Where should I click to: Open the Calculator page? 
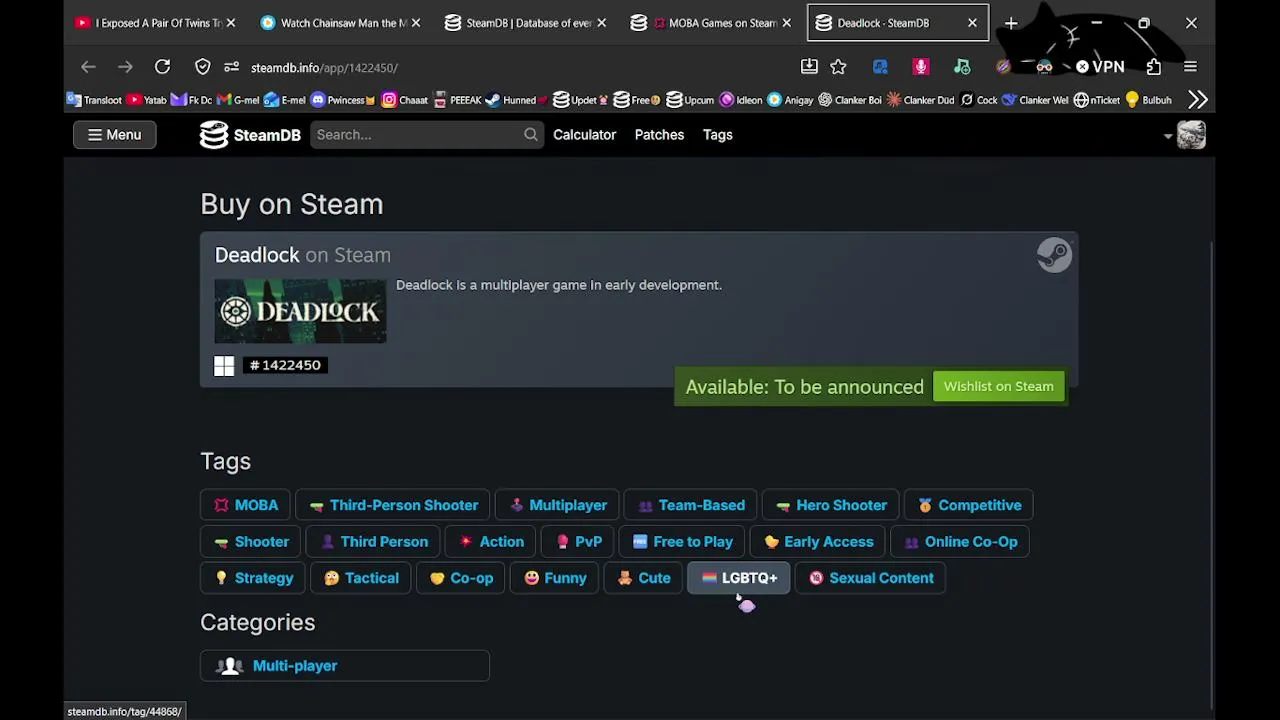pos(585,135)
